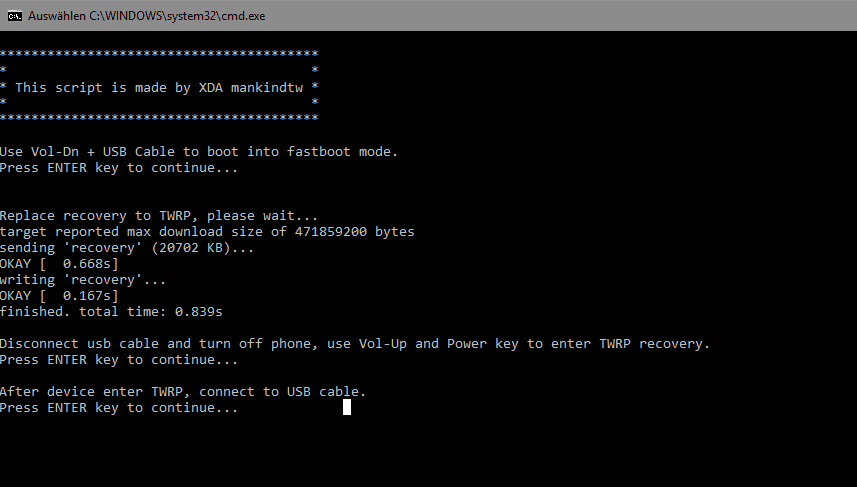Click the number 471859200 in output

pyautogui.click(x=331, y=232)
